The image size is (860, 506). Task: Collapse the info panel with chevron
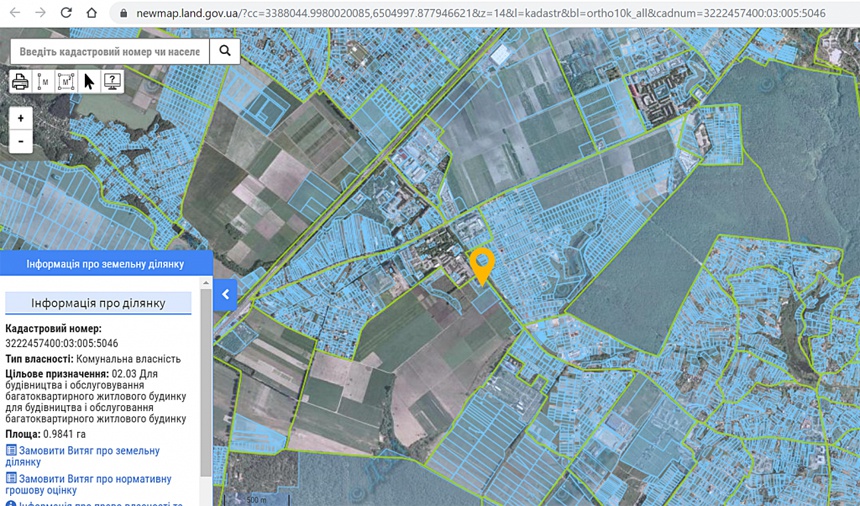[x=225, y=295]
